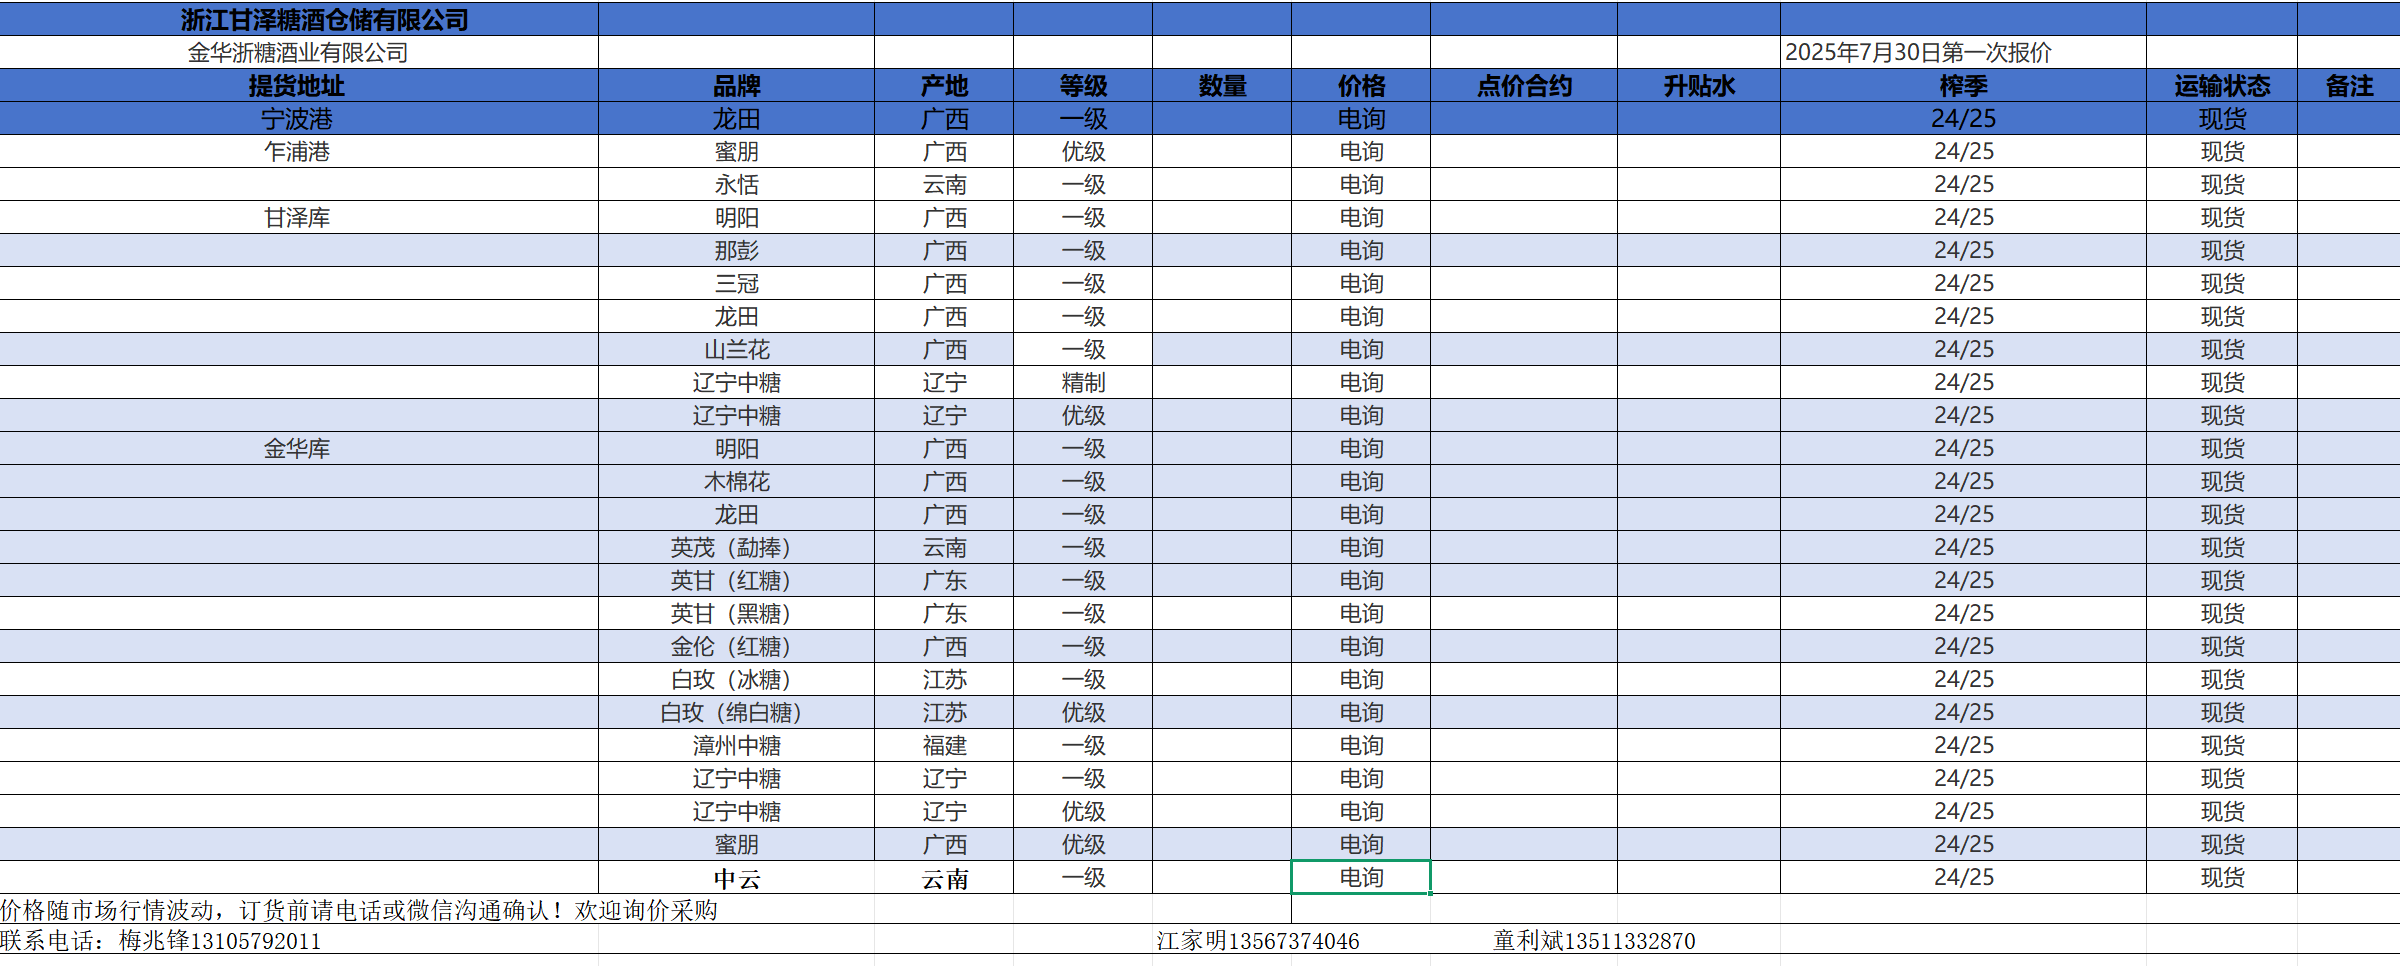Select the 金华库 warehouse cell
The height and width of the screenshot is (966, 2400).
[x=297, y=449]
